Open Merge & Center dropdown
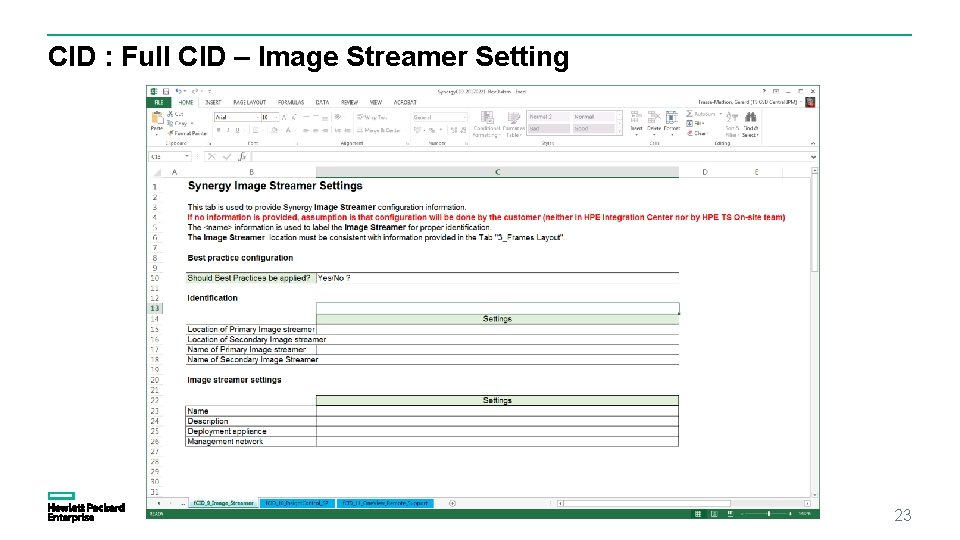This screenshot has width=960, height=540. tap(403, 130)
